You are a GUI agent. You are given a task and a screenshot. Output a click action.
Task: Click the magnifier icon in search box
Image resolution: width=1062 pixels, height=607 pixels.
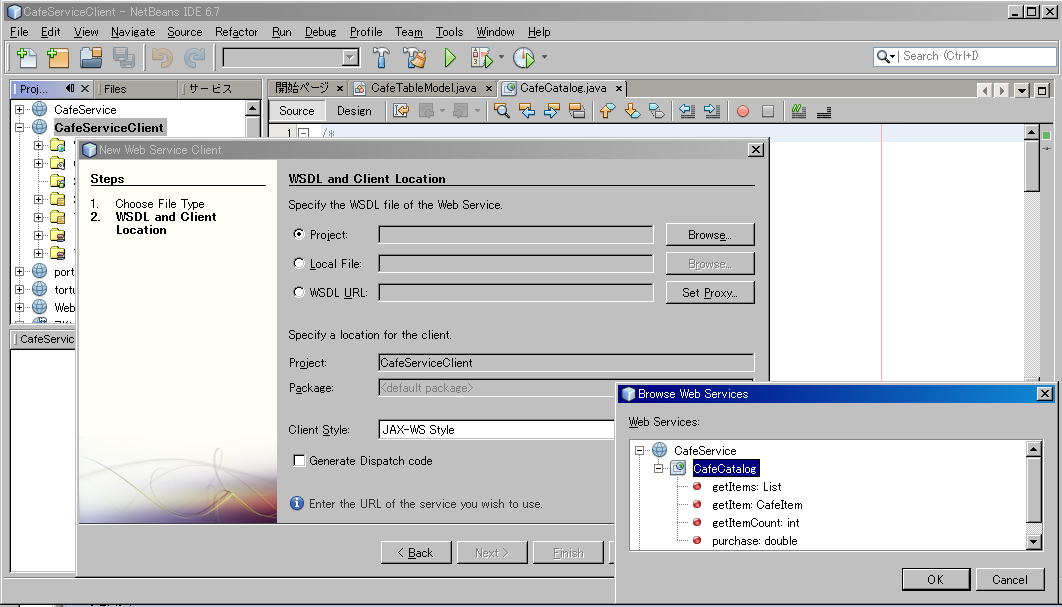pyautogui.click(x=883, y=56)
